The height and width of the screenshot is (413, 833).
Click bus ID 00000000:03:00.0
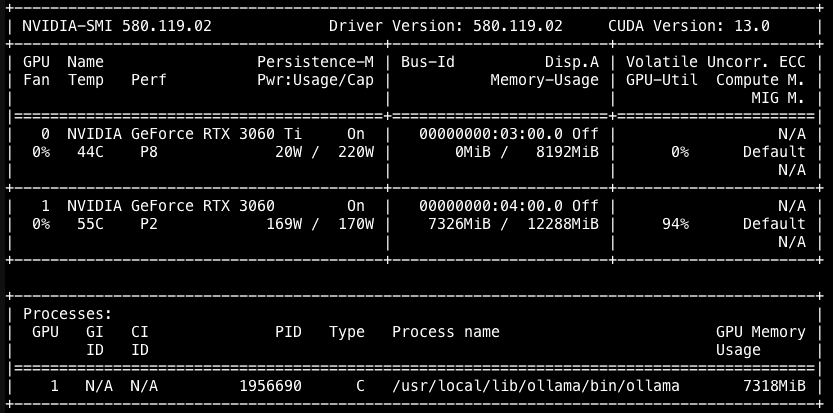(x=491, y=134)
